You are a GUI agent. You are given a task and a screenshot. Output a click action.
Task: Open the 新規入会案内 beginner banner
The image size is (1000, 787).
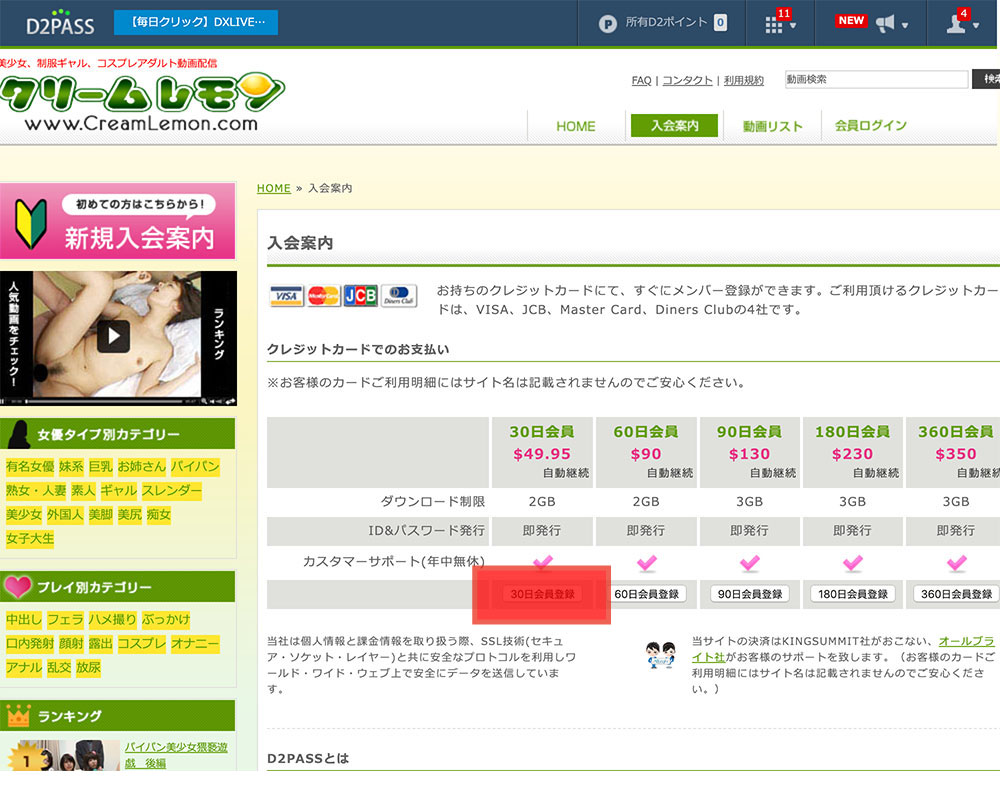click(x=118, y=222)
